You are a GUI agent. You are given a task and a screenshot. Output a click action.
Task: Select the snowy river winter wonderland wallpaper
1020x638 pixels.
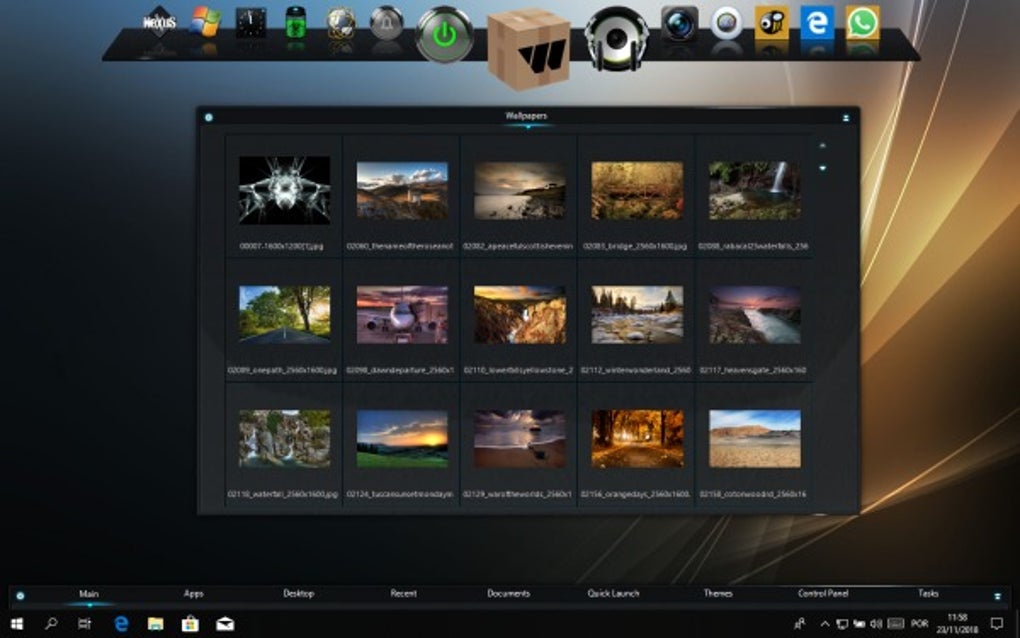[x=637, y=315]
